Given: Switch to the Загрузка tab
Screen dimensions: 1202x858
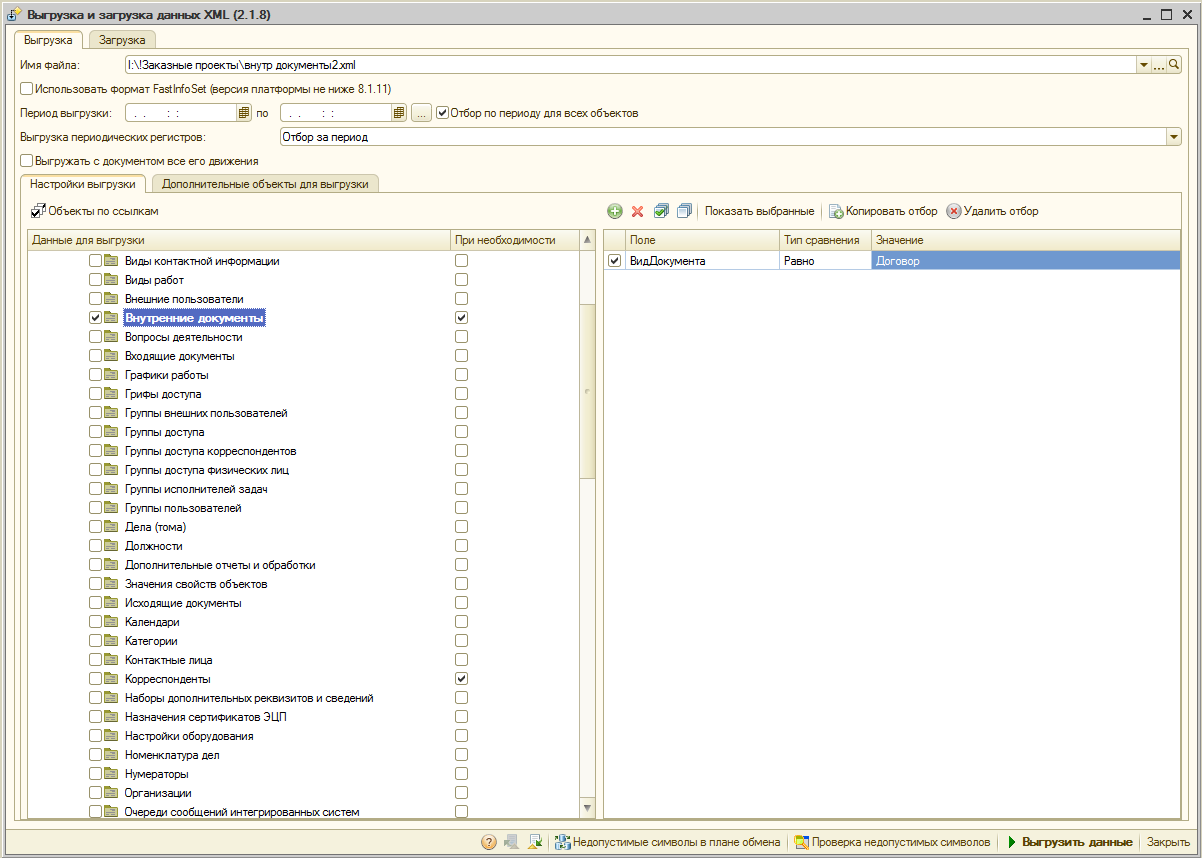Looking at the screenshot, I should coord(122,40).
